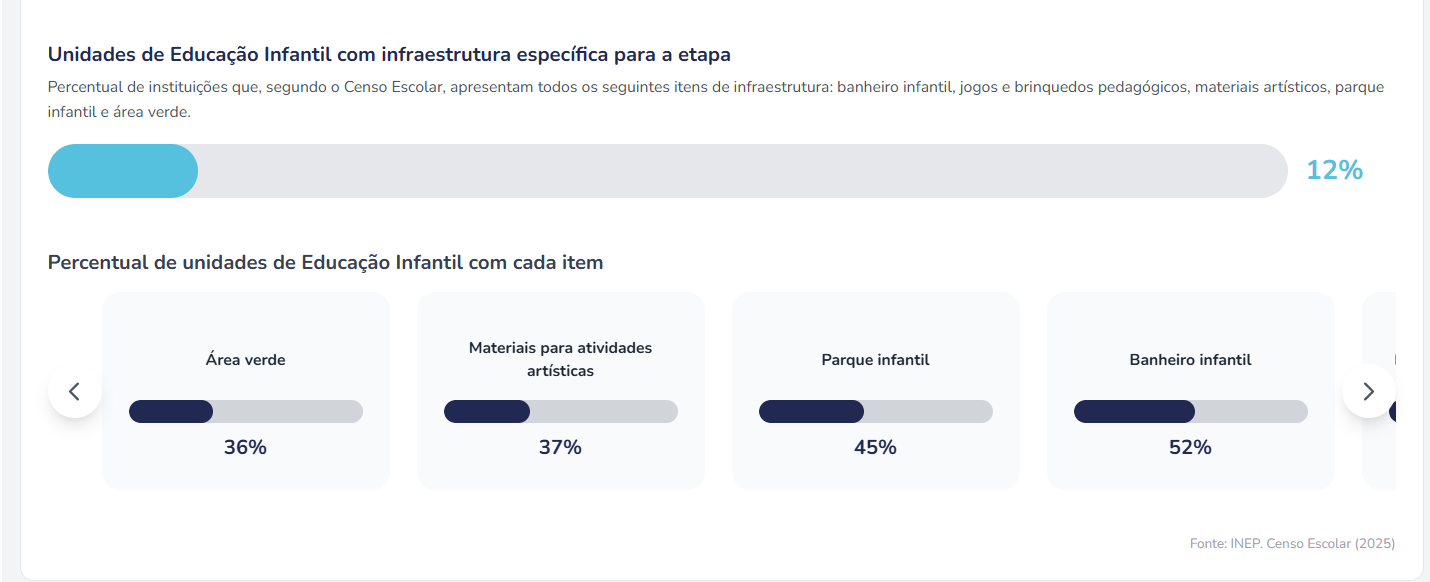The image size is (1430, 582).
Task: Click the Fonte: INEP. Censo Escolar source text
Action: tap(1292, 544)
